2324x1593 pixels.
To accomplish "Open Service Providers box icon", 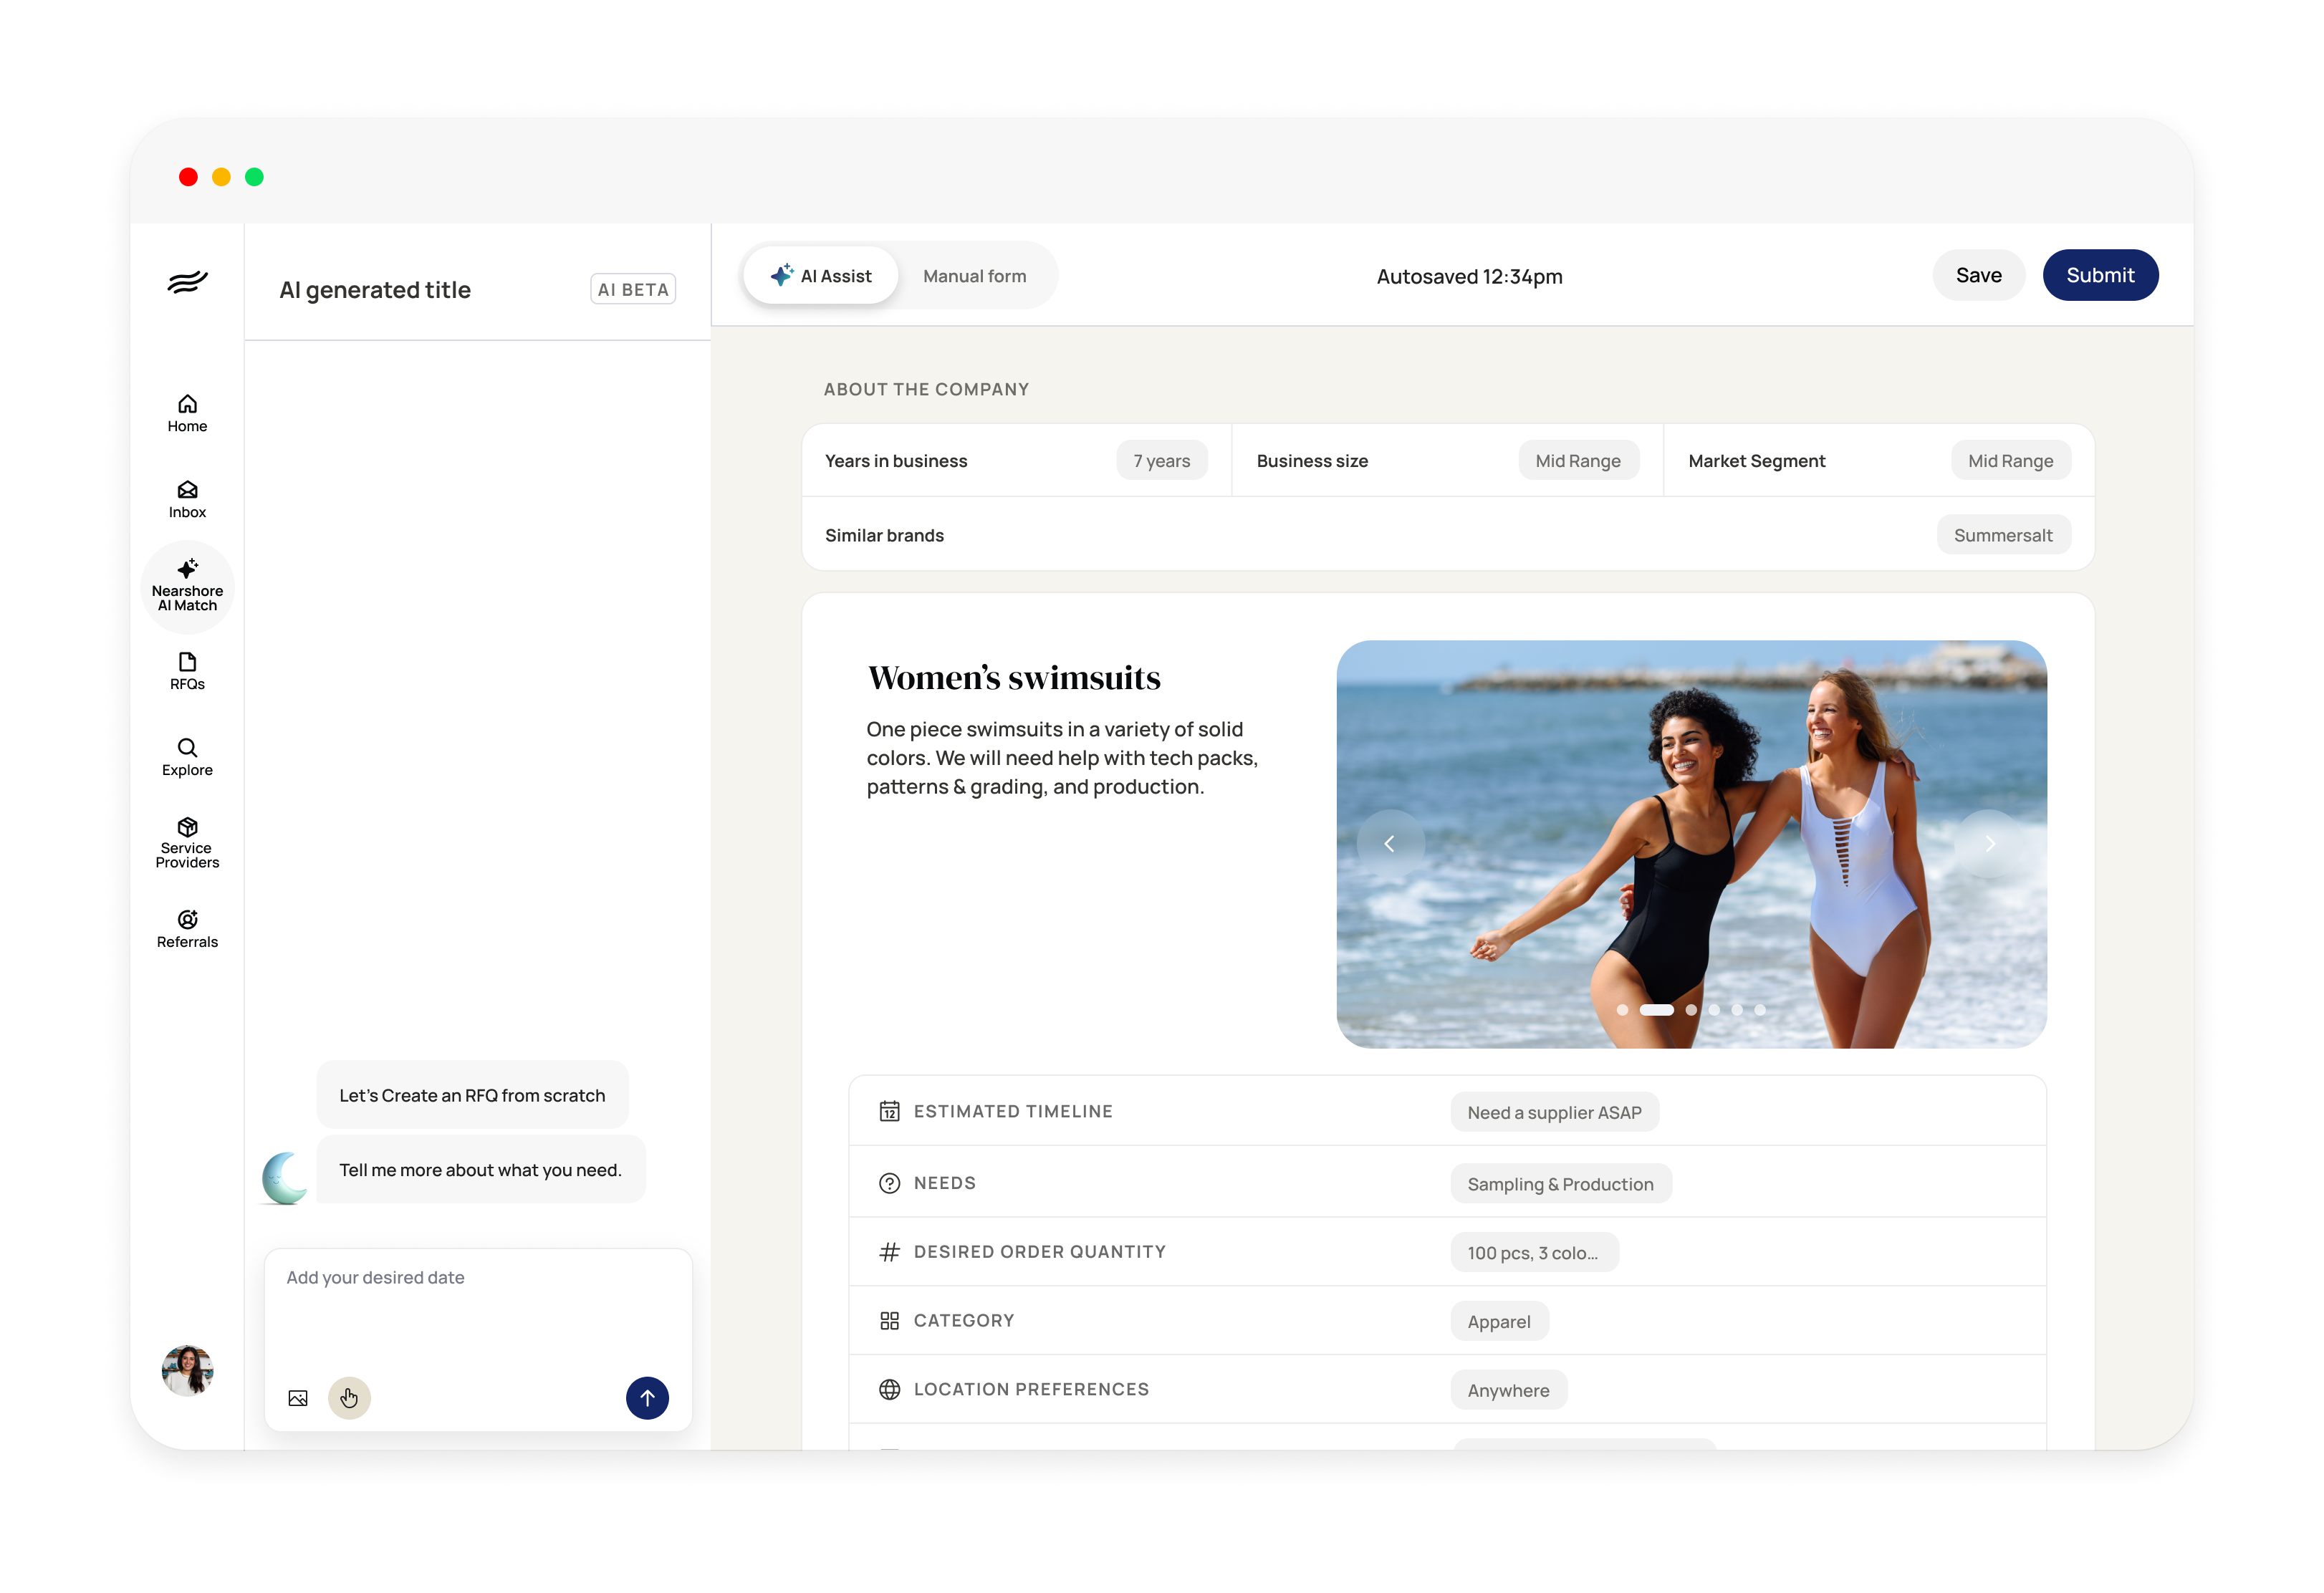I will tap(187, 827).
